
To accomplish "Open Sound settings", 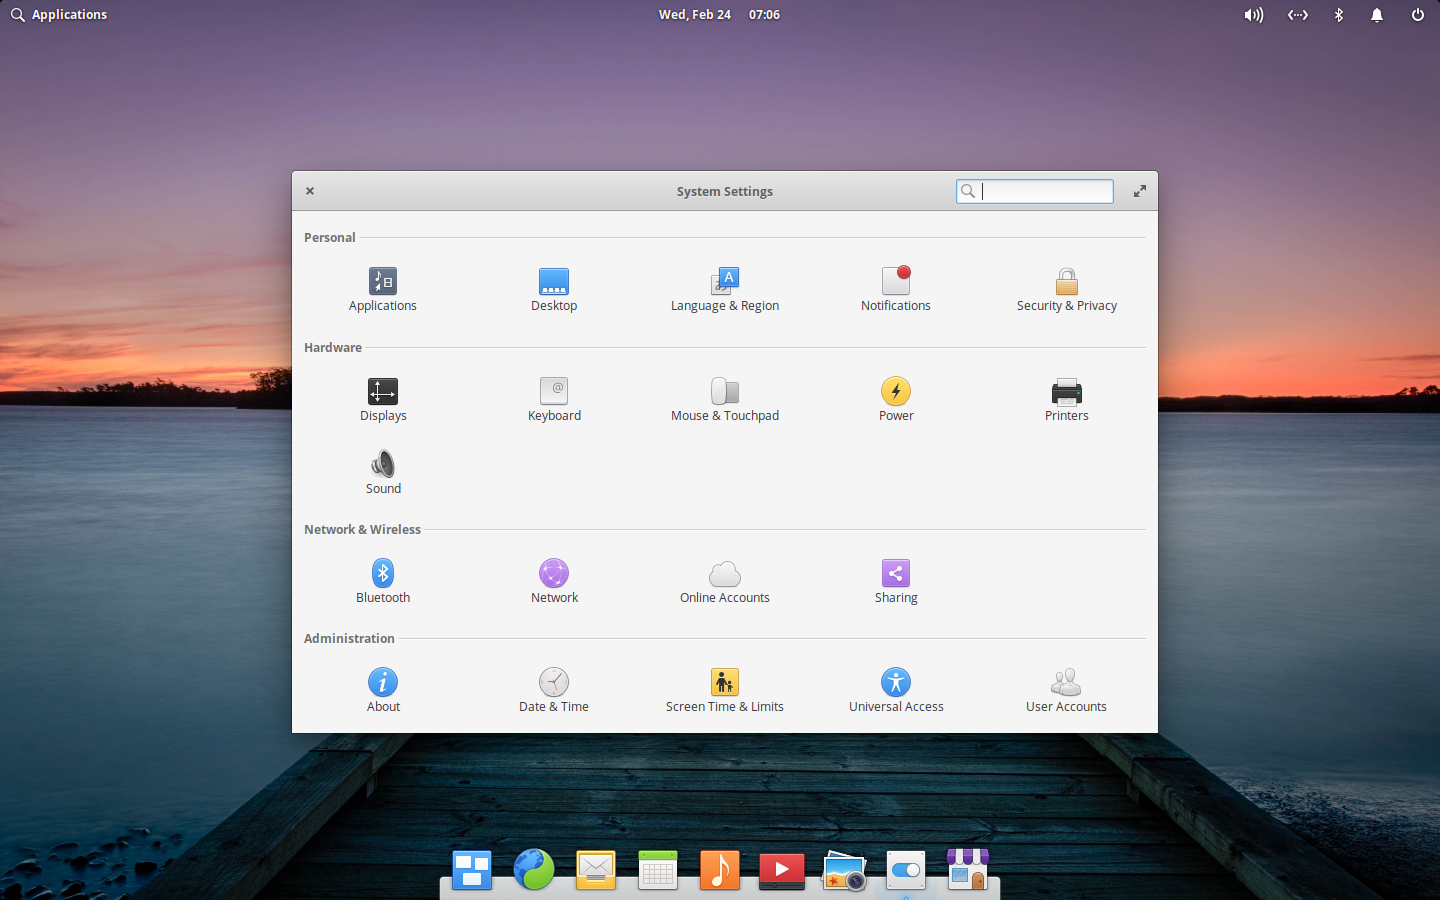I will 383,471.
